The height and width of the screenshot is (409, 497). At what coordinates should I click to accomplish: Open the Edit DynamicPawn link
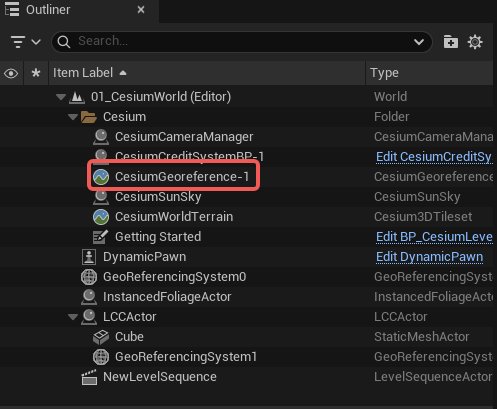429,257
